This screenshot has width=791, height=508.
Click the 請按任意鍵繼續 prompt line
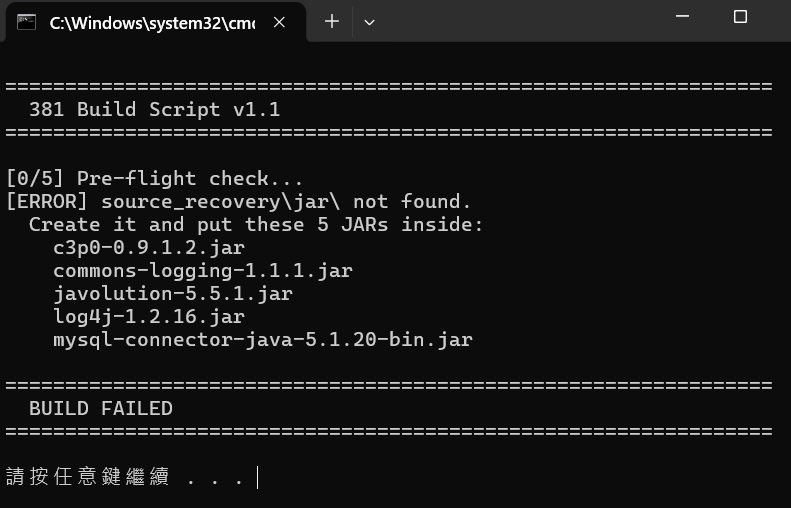pos(125,477)
